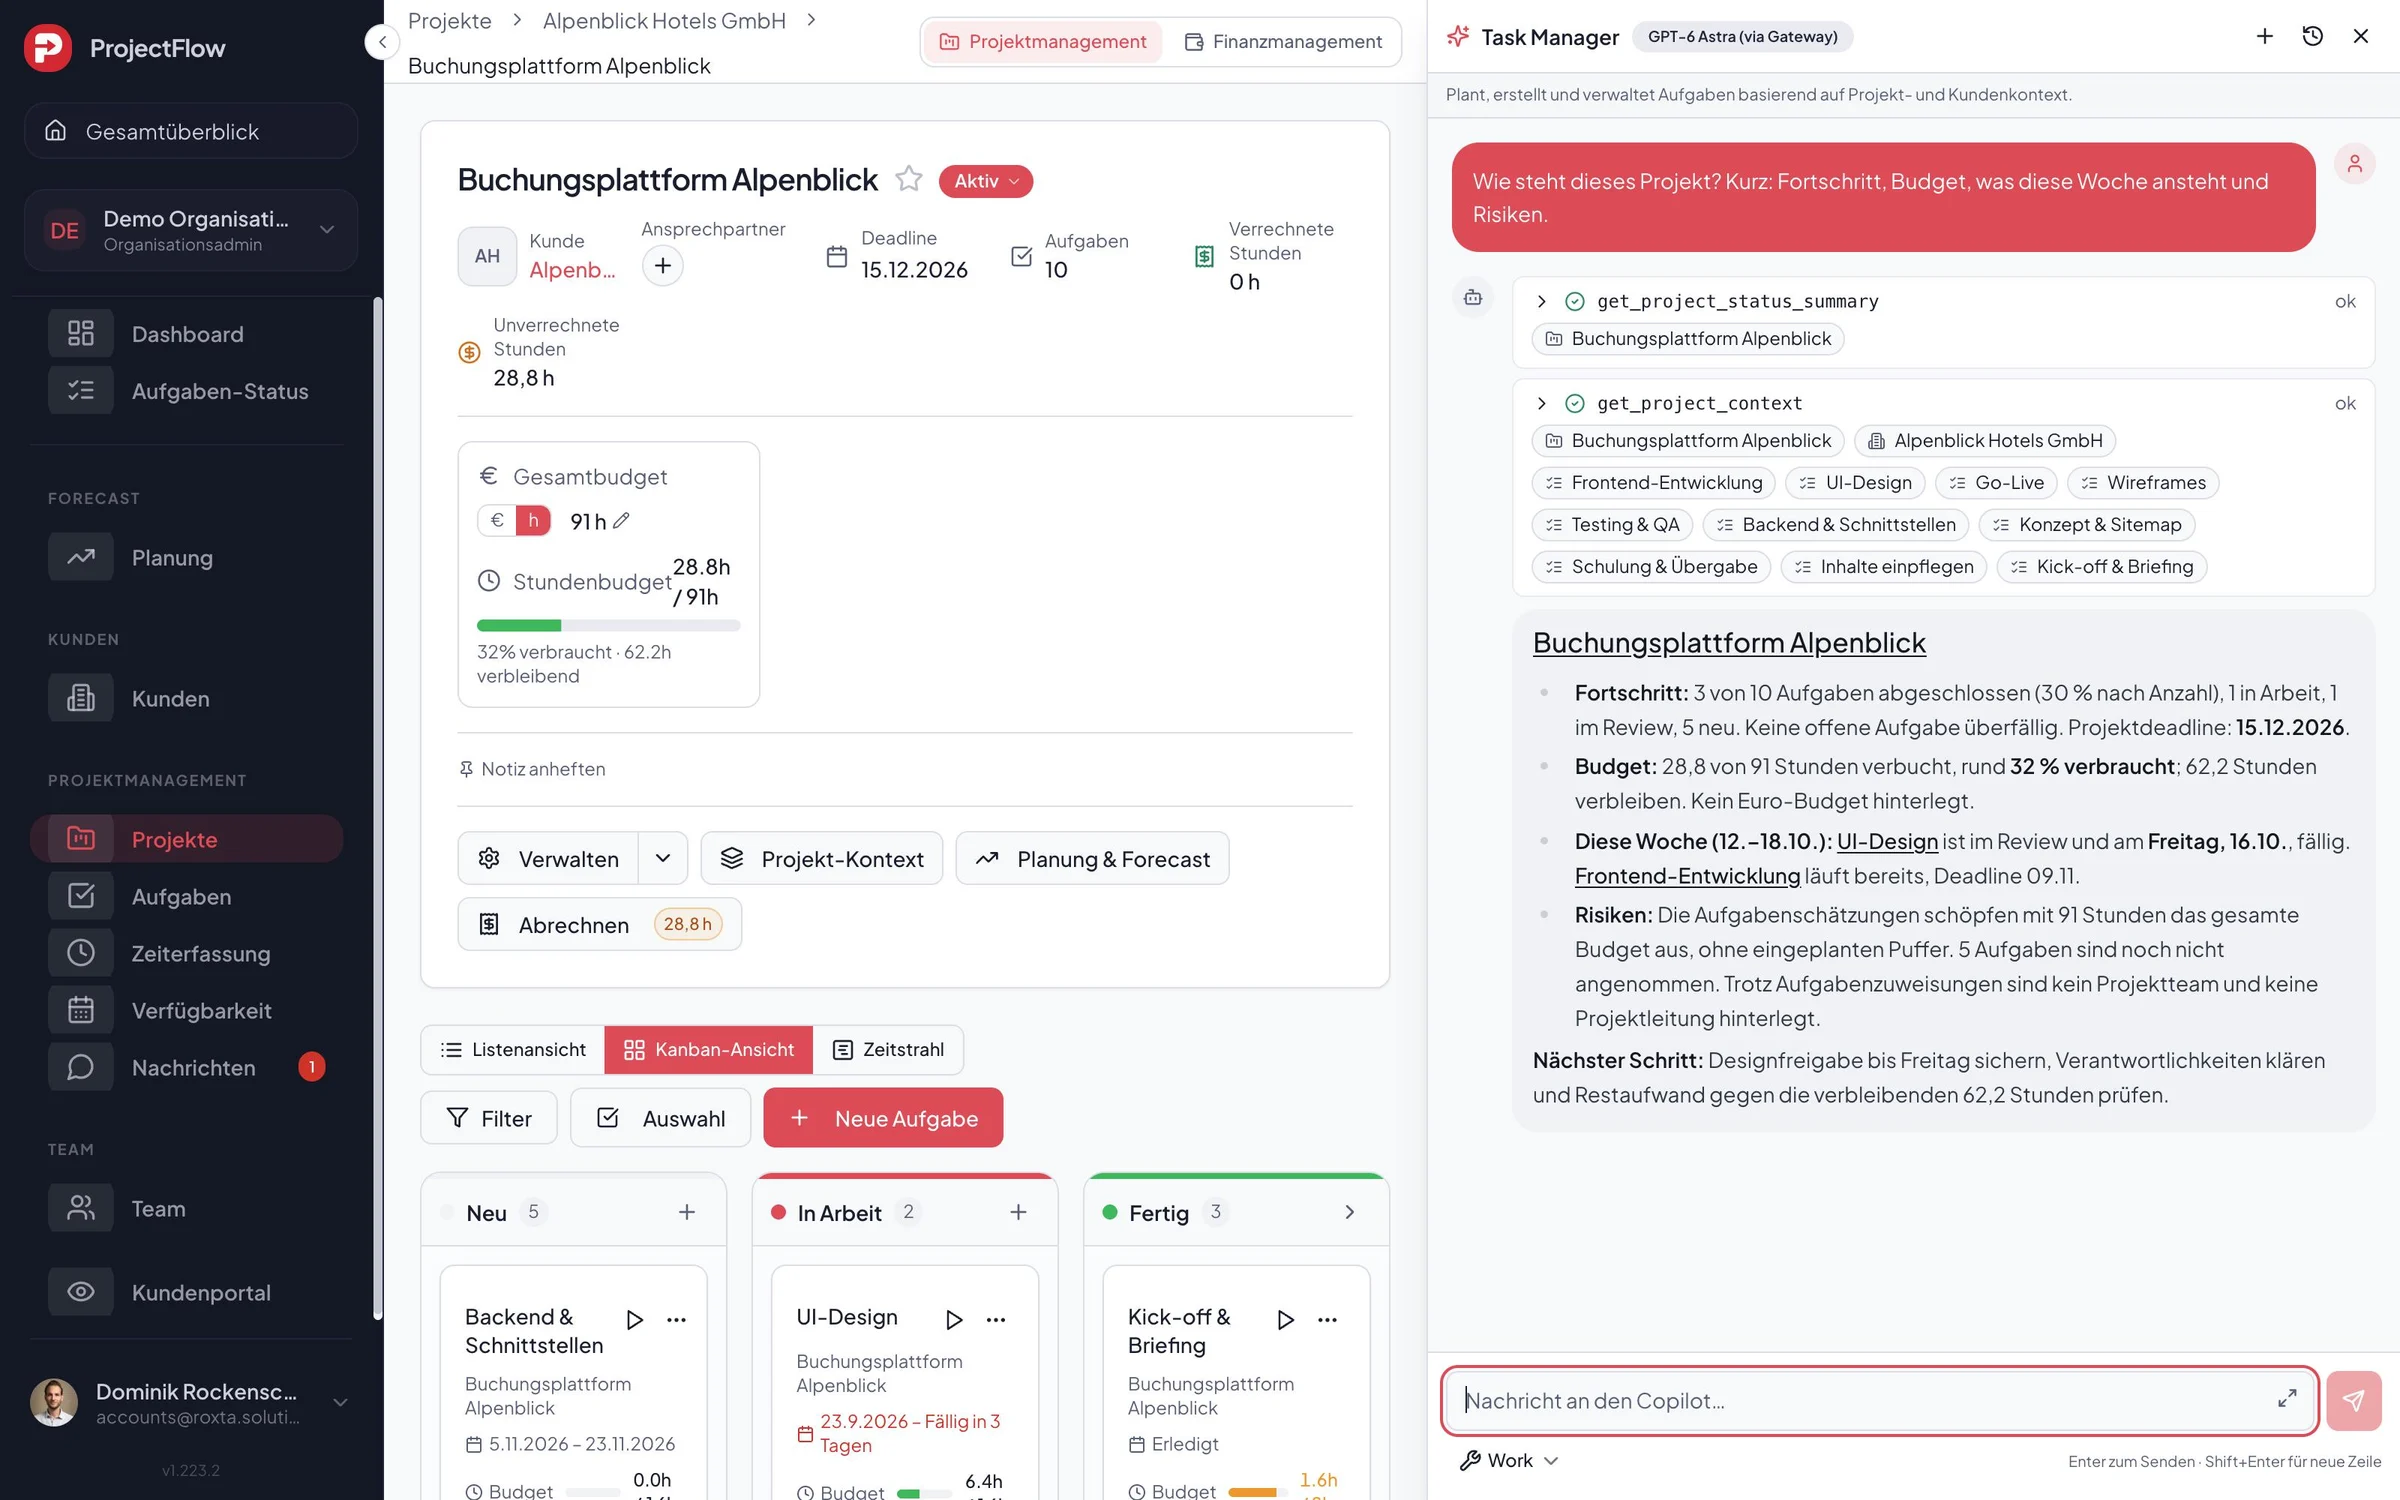Open the Verwalten dropdown arrow
The width and height of the screenshot is (2400, 1500).
click(663, 858)
